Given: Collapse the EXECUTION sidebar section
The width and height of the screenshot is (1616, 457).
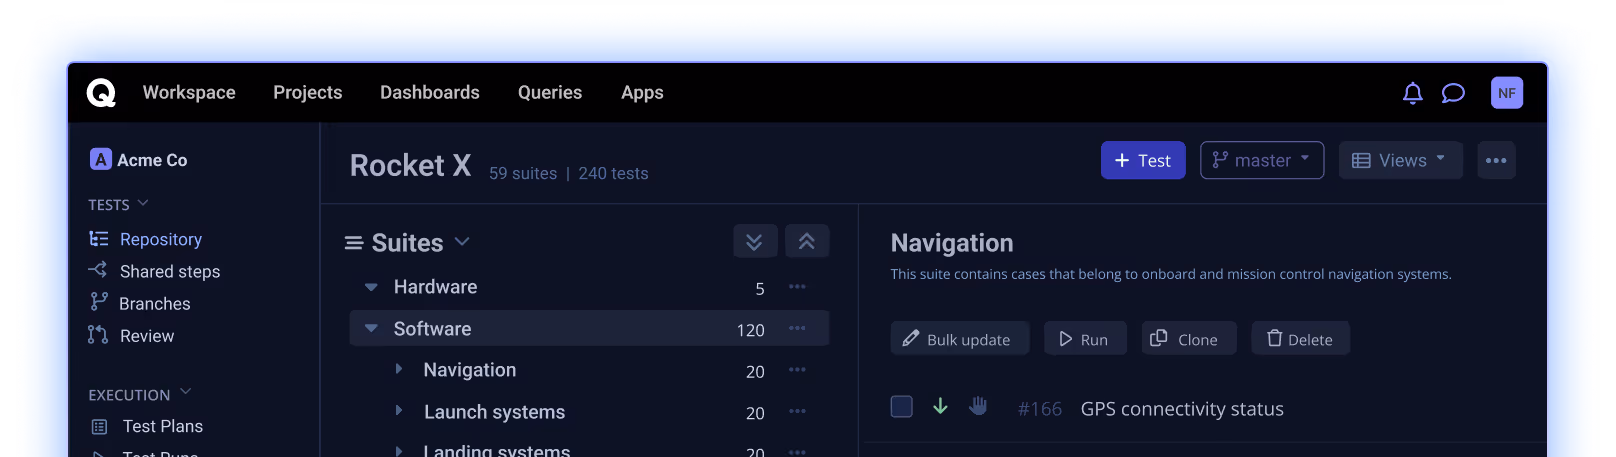Looking at the screenshot, I should coord(185,393).
